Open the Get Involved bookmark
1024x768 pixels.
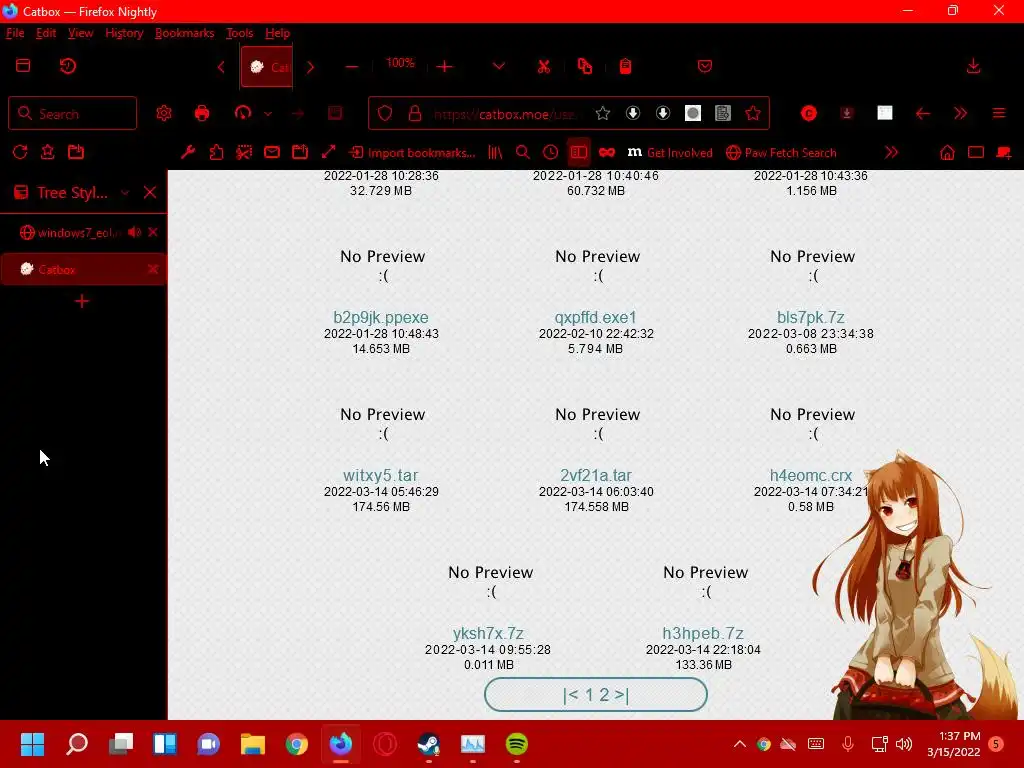[x=670, y=153]
